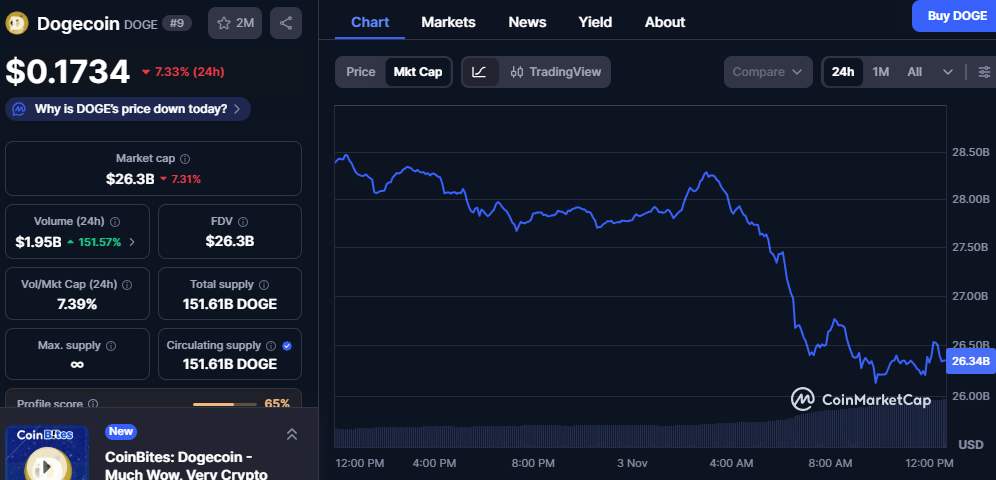Open the Compare dropdown

pyautogui.click(x=767, y=72)
